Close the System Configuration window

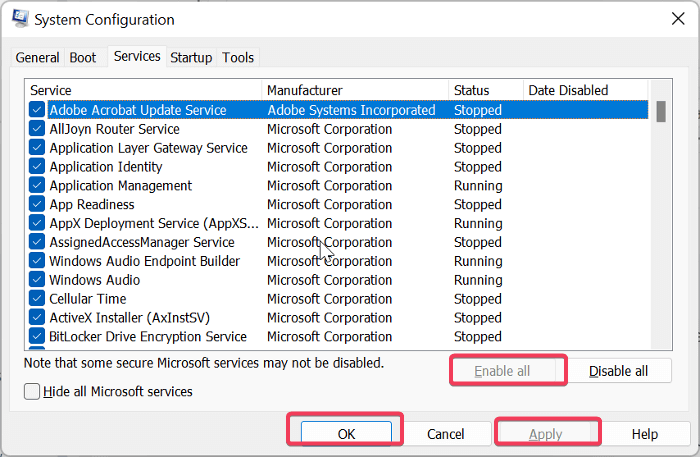679,19
